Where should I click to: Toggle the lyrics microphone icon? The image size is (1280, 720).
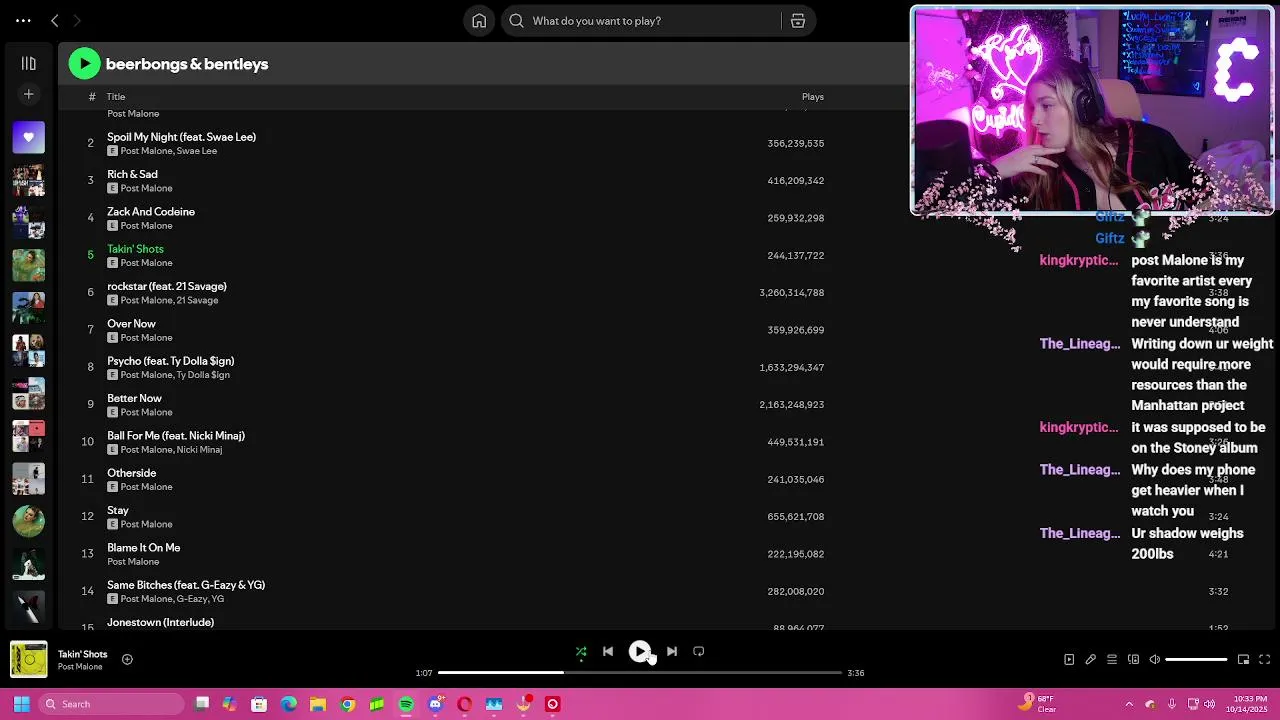tap(1090, 659)
